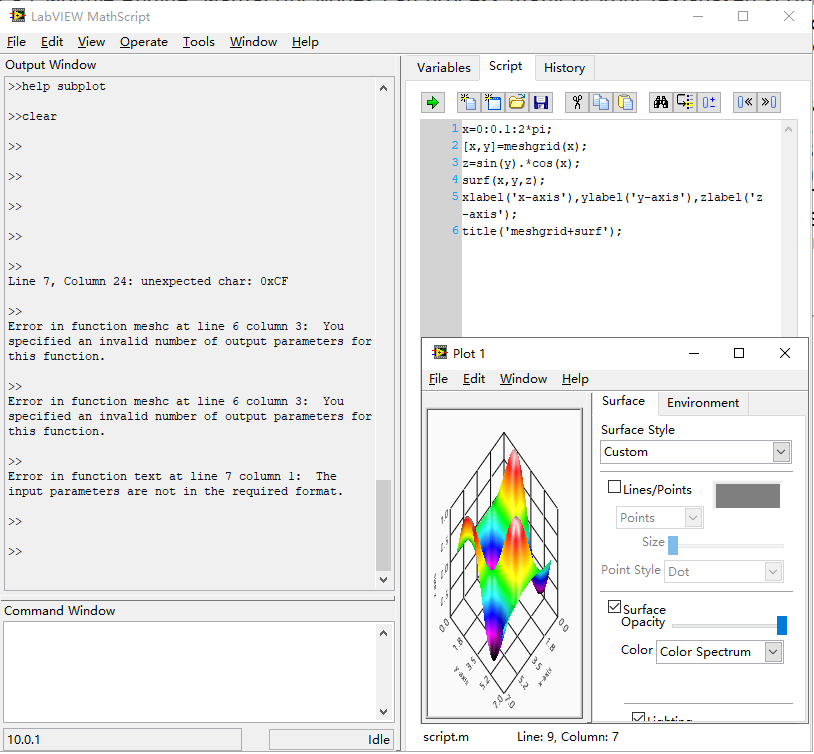This screenshot has width=814, height=754.
Task: Click the go to line icon
Action: pos(685,102)
